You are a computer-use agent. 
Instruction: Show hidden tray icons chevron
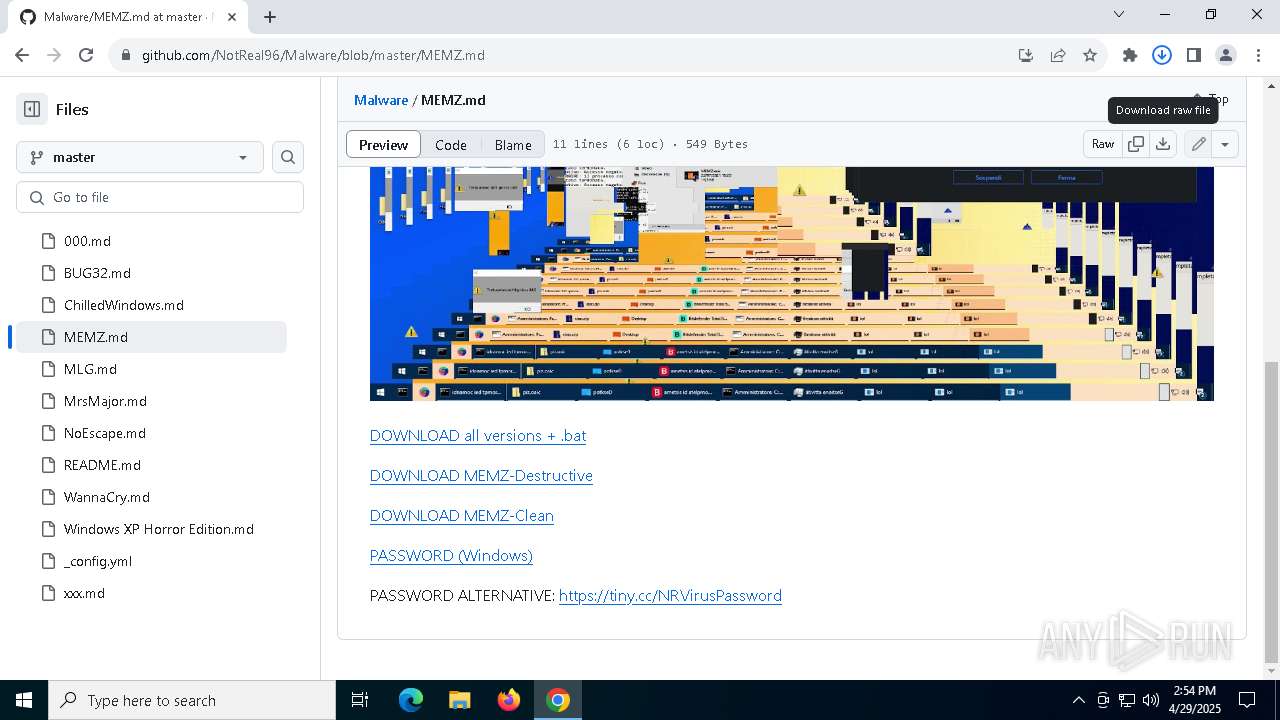1078,700
